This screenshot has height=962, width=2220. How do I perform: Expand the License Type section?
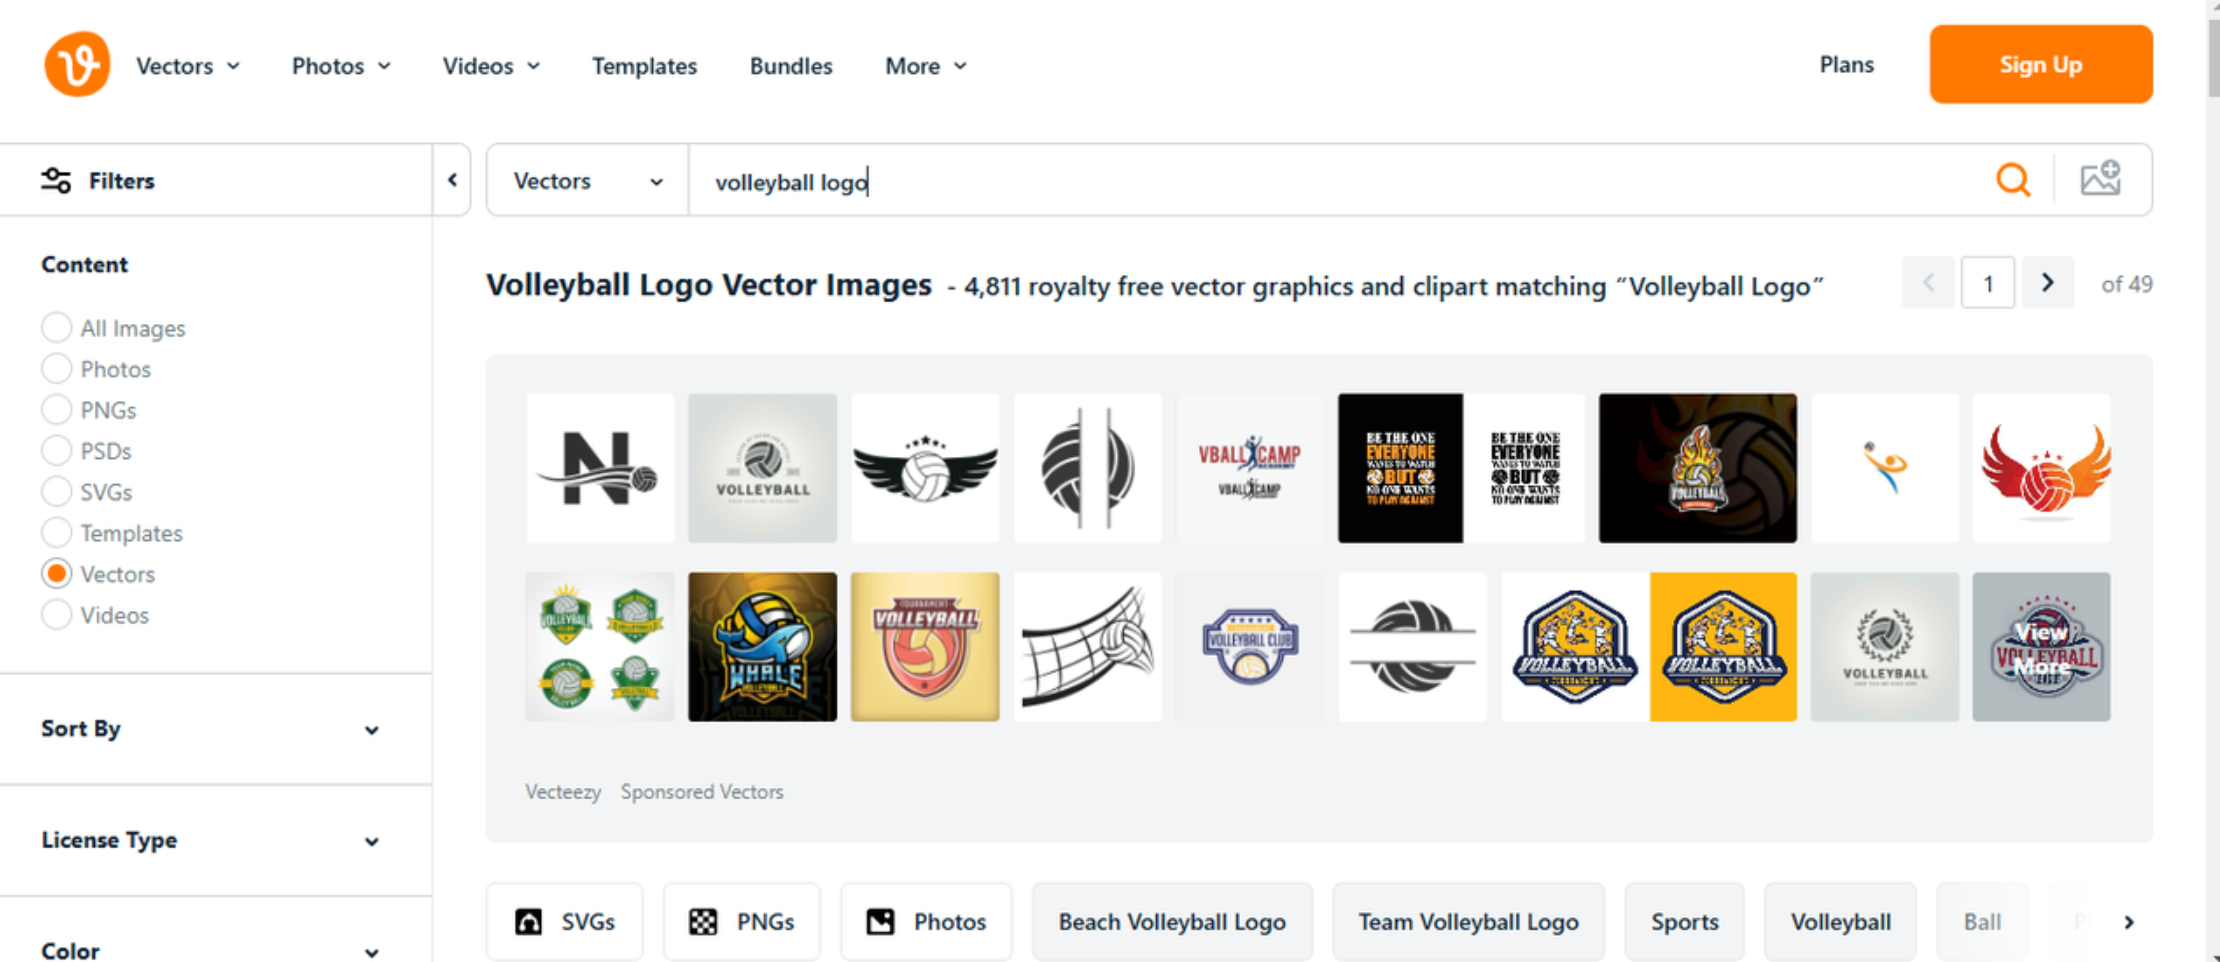210,840
